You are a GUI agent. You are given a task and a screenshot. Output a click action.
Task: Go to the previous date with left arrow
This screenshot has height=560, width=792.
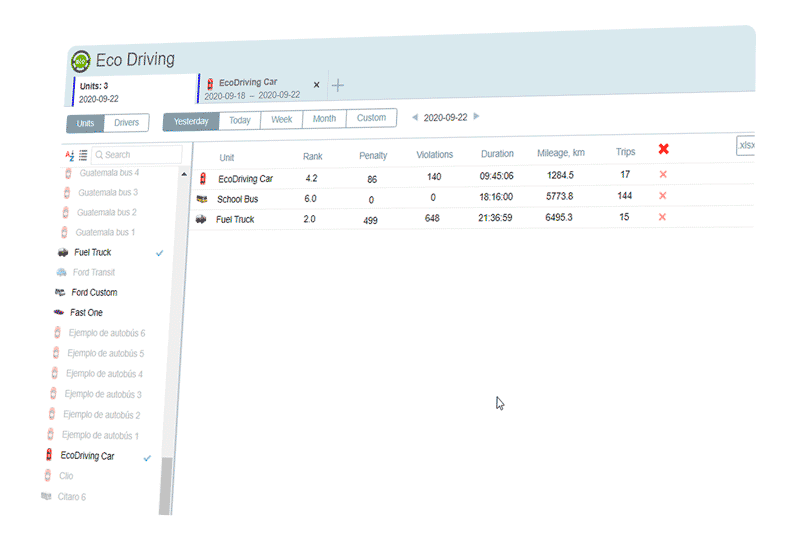(x=415, y=117)
